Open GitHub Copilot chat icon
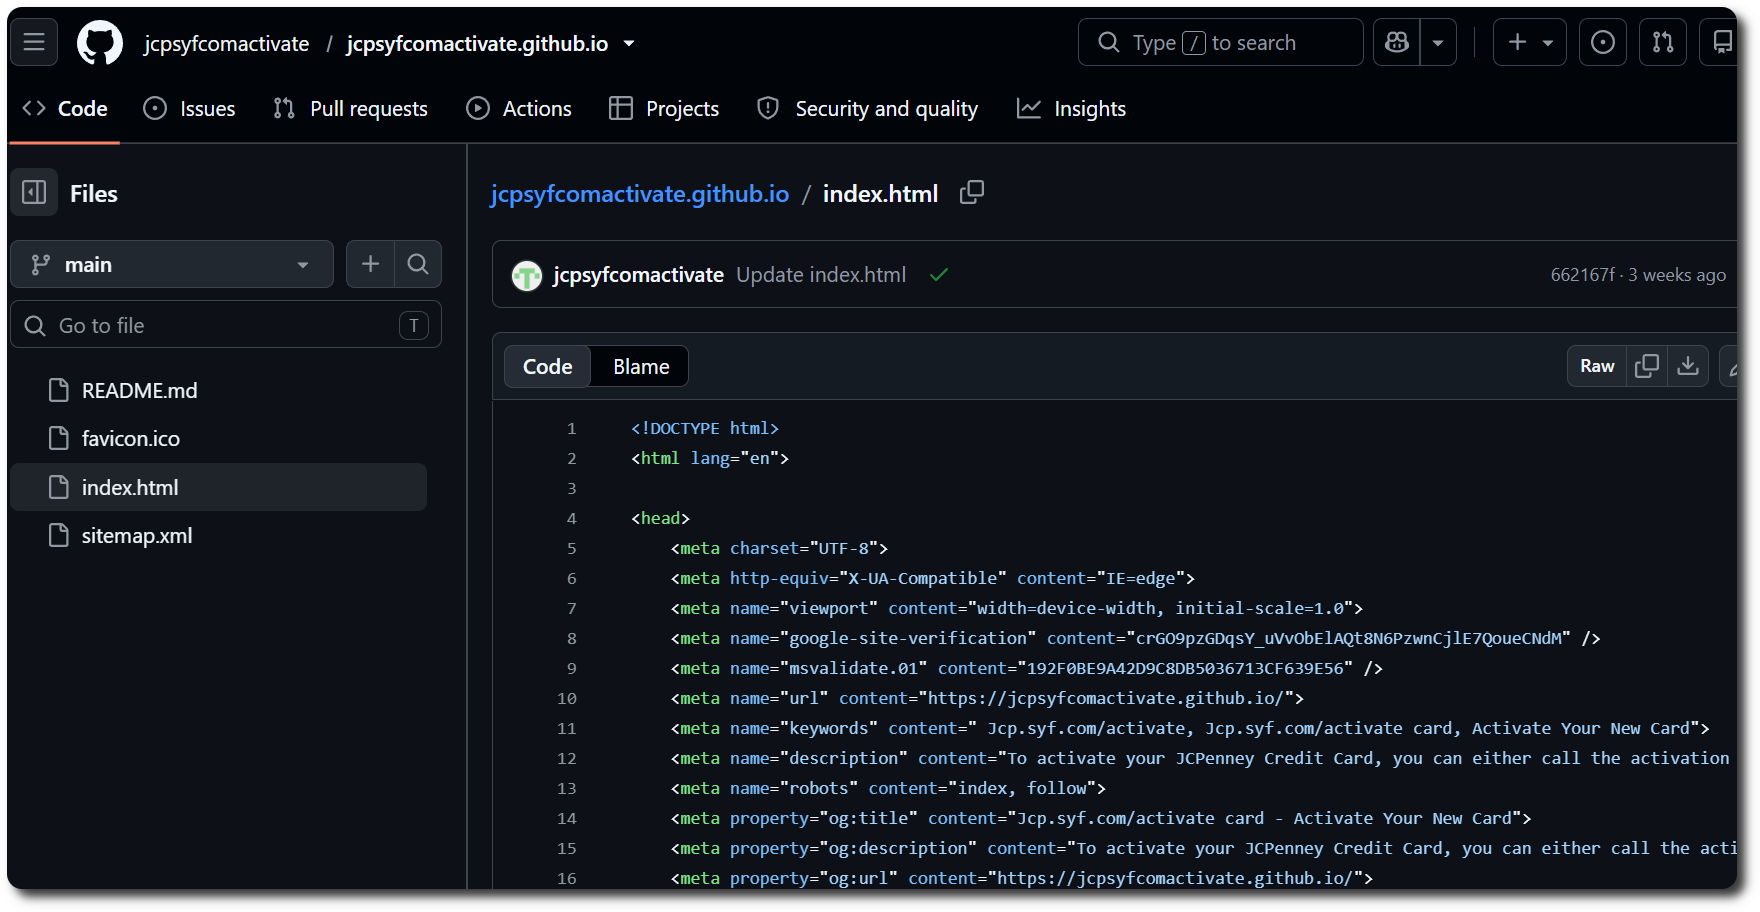1760x912 pixels. pos(1397,42)
